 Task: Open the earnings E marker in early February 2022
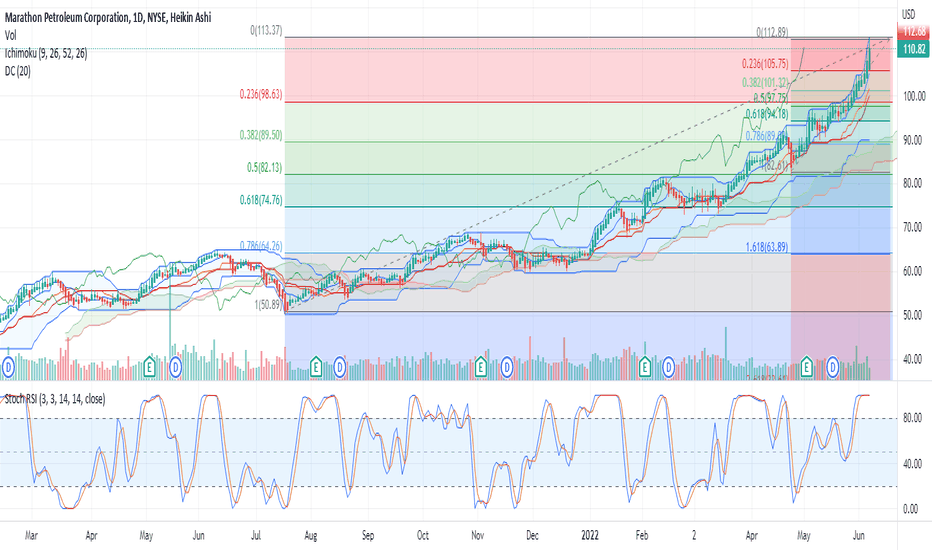tap(644, 367)
